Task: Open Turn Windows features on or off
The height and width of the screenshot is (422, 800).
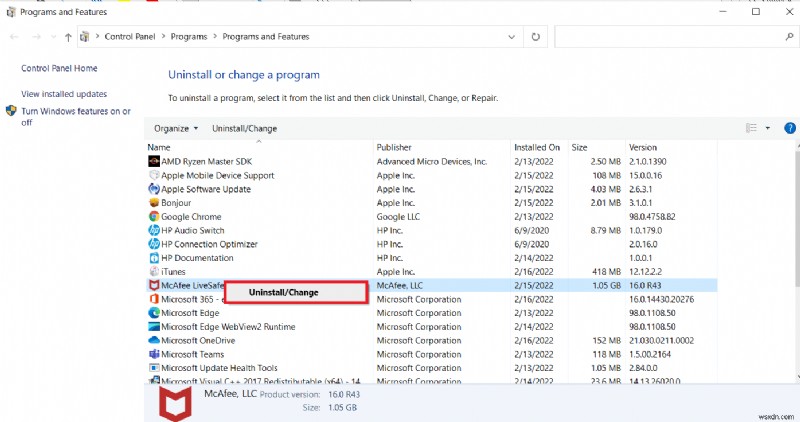Action: pos(76,116)
